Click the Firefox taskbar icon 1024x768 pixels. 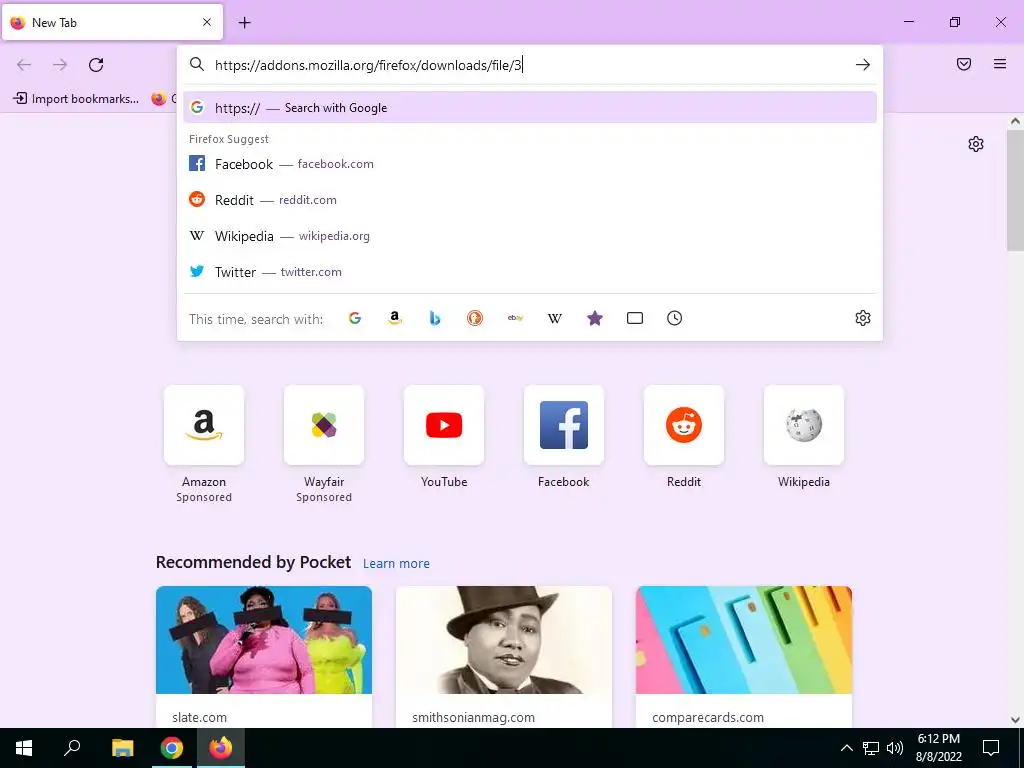(x=221, y=748)
